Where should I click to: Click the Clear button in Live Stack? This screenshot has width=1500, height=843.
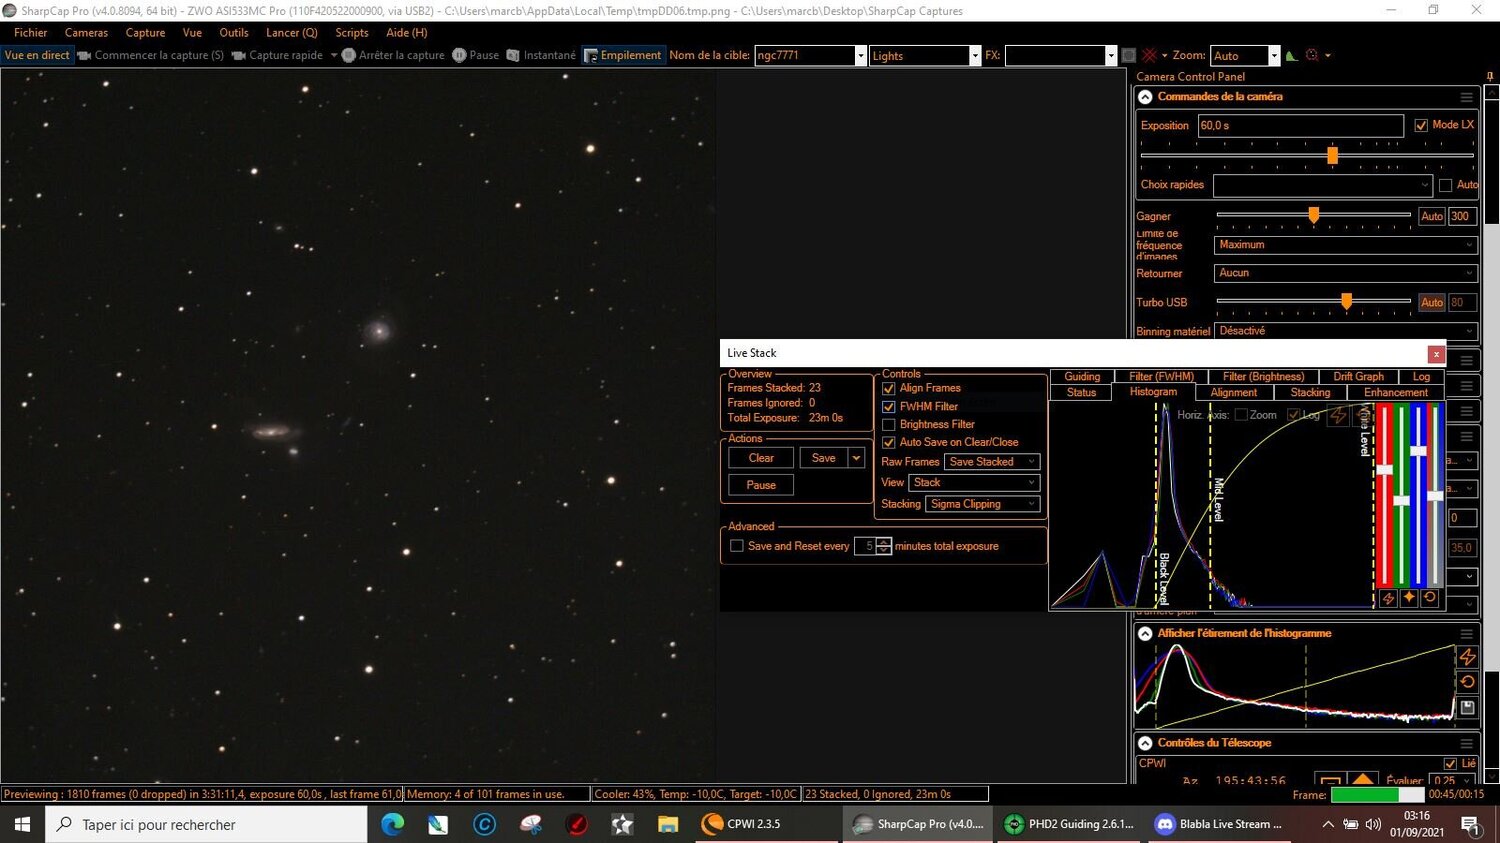pyautogui.click(x=761, y=458)
